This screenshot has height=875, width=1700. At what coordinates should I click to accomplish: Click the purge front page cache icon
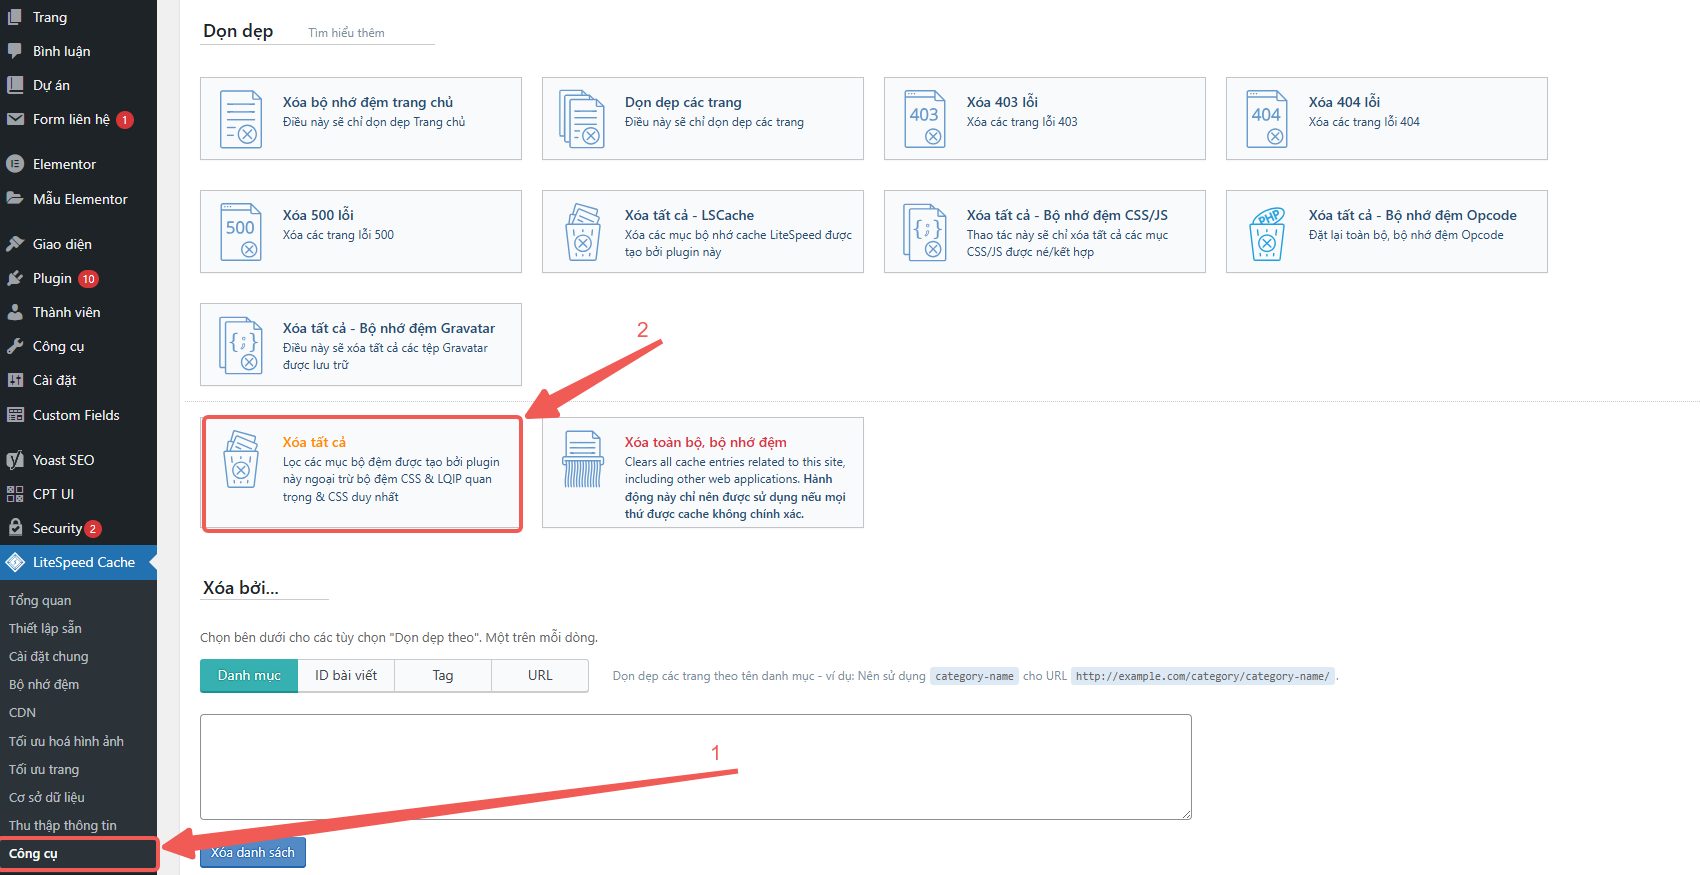pyautogui.click(x=241, y=119)
